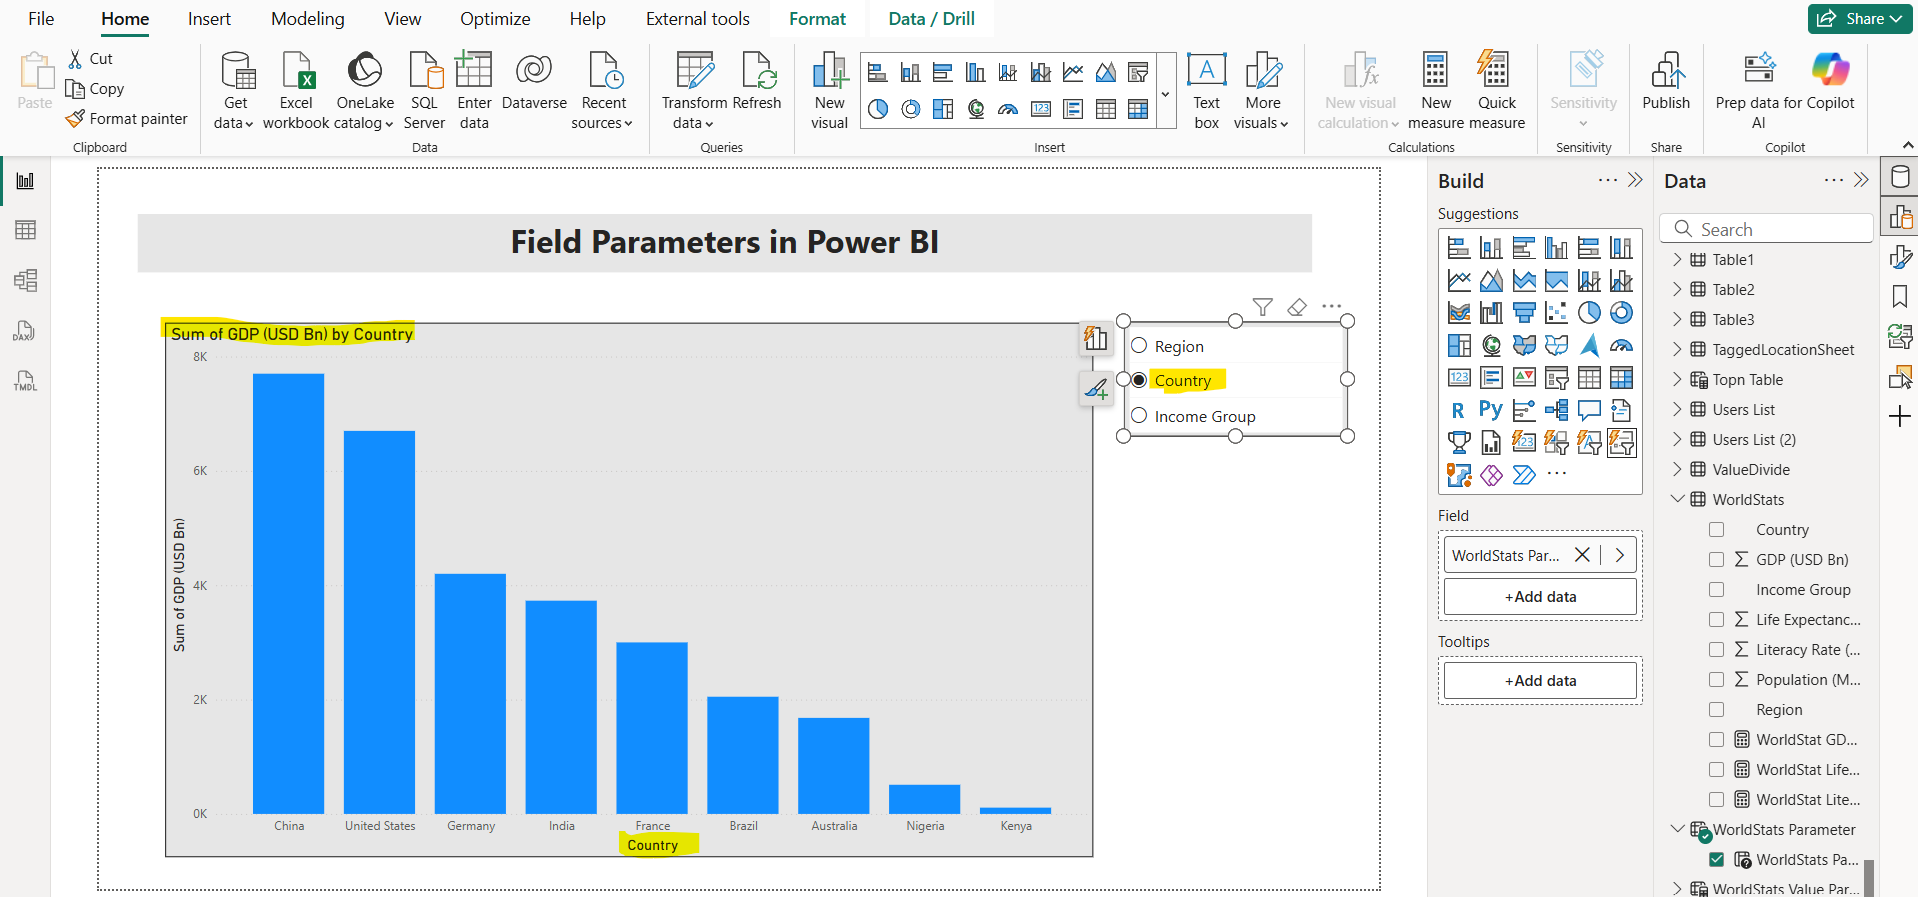Open the Insert ribbon tab
The width and height of the screenshot is (1918, 897).
click(209, 19)
